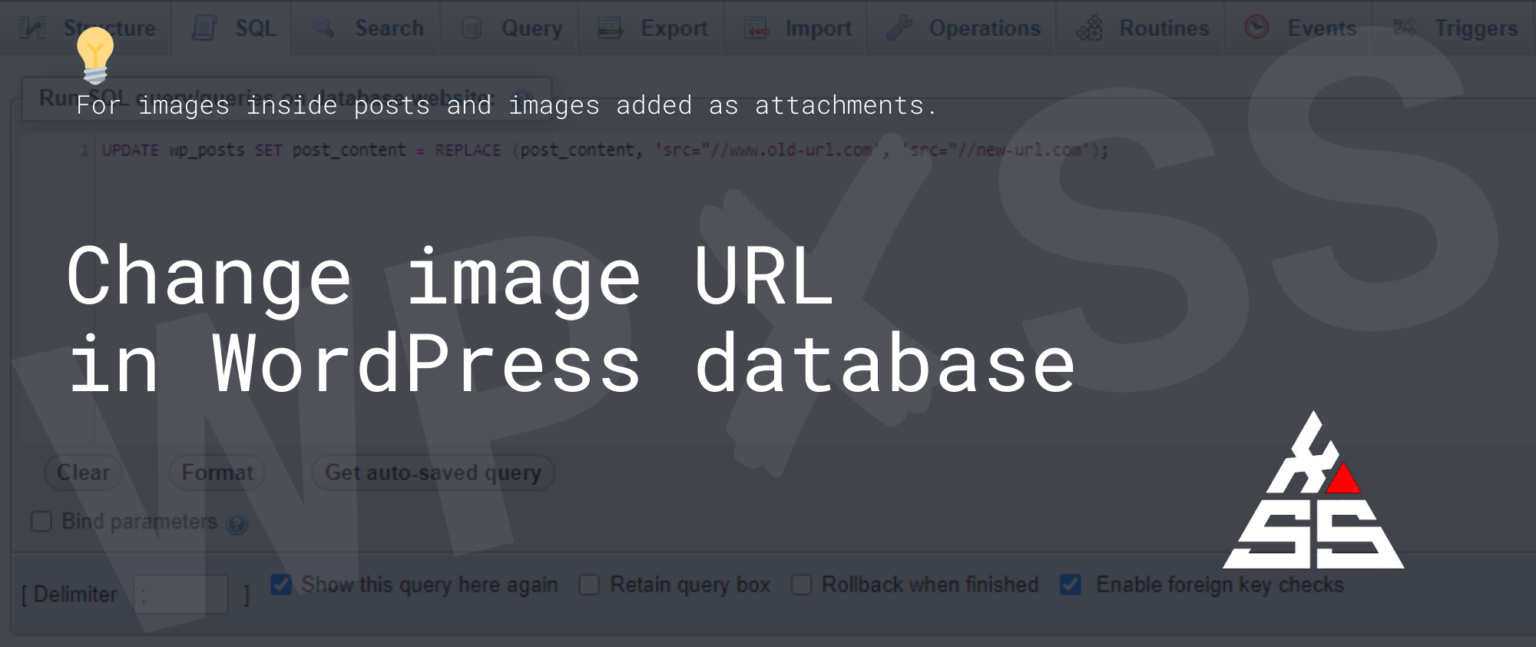
Task: Click the Operations wrench icon
Action: coord(899,28)
